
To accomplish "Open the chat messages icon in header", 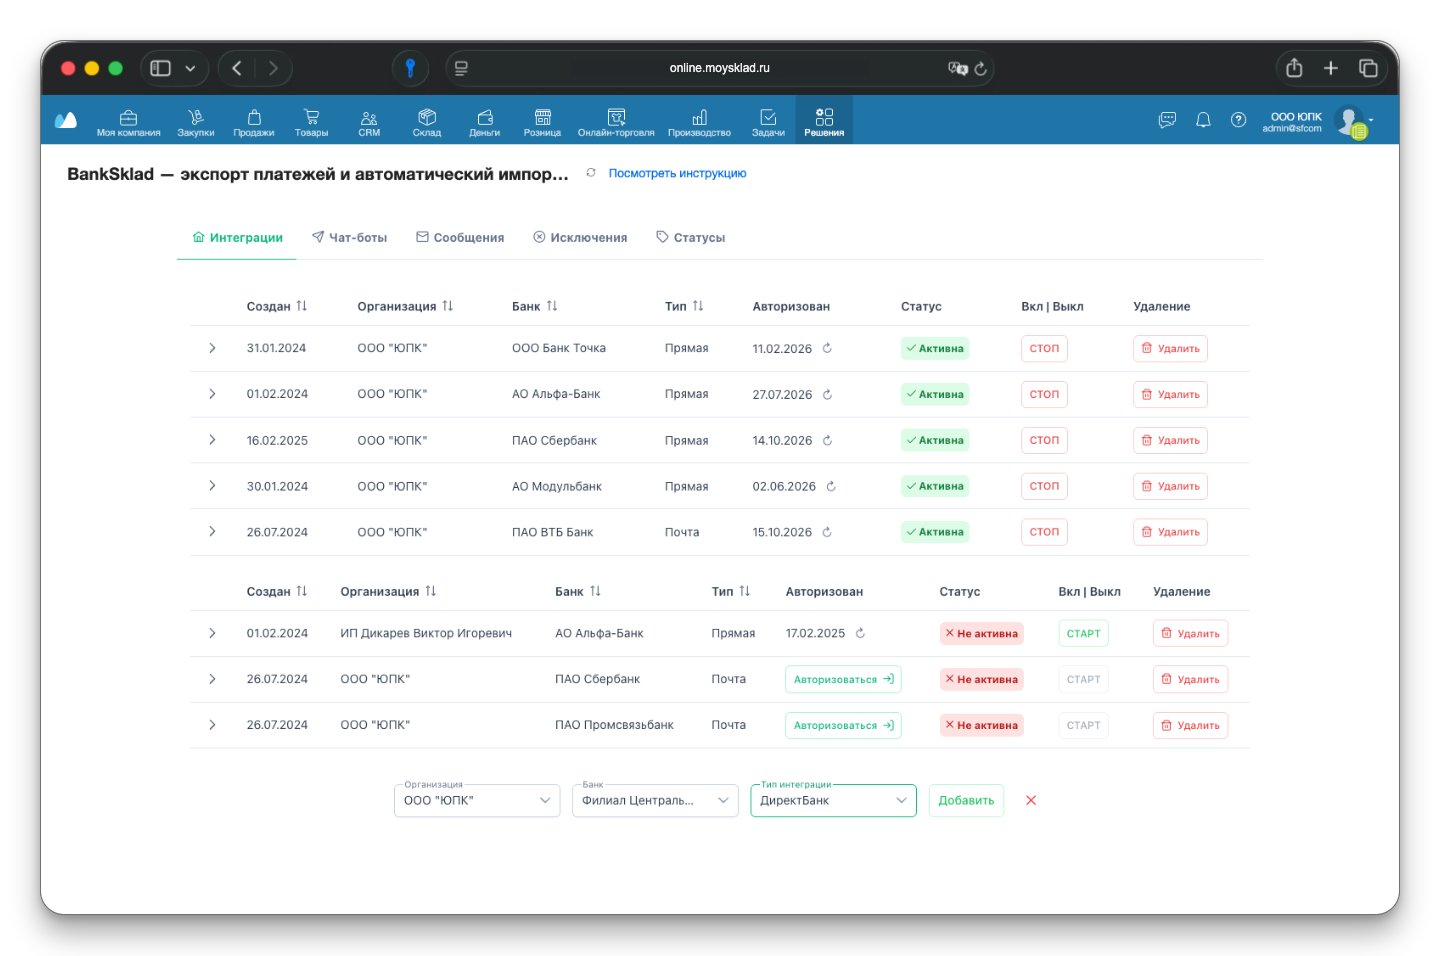I will point(1167,120).
